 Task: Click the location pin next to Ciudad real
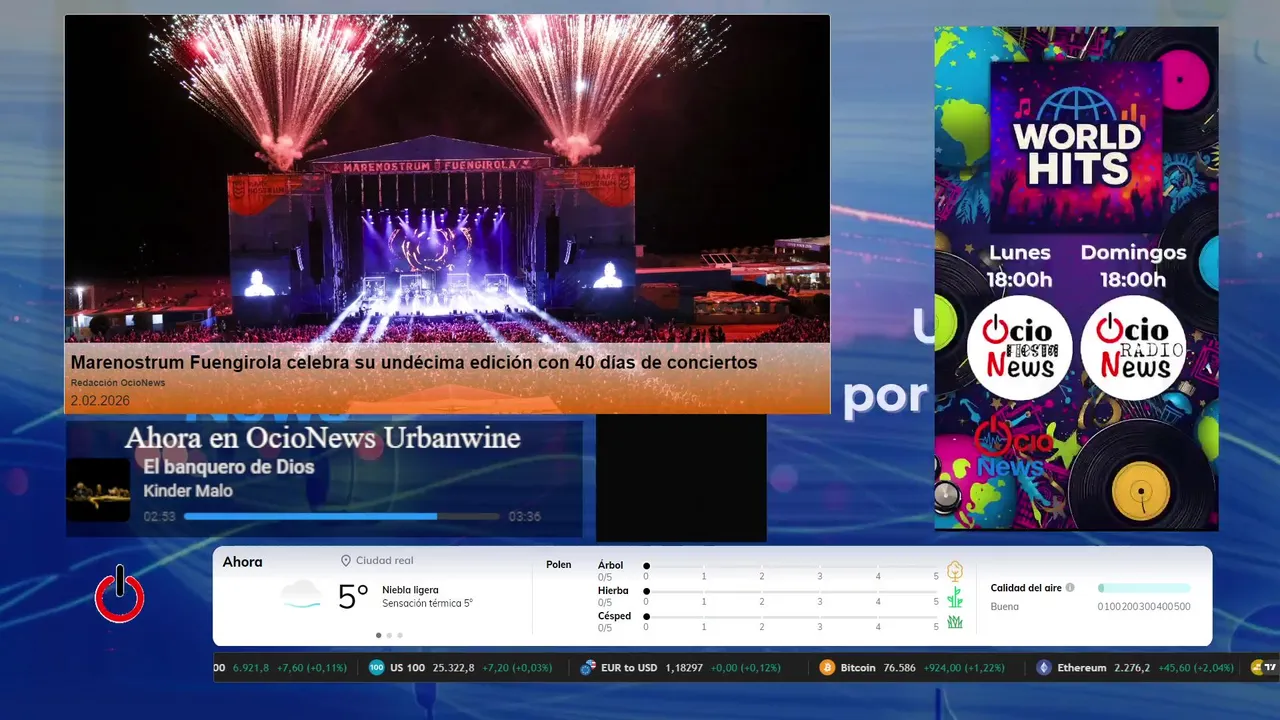point(346,561)
